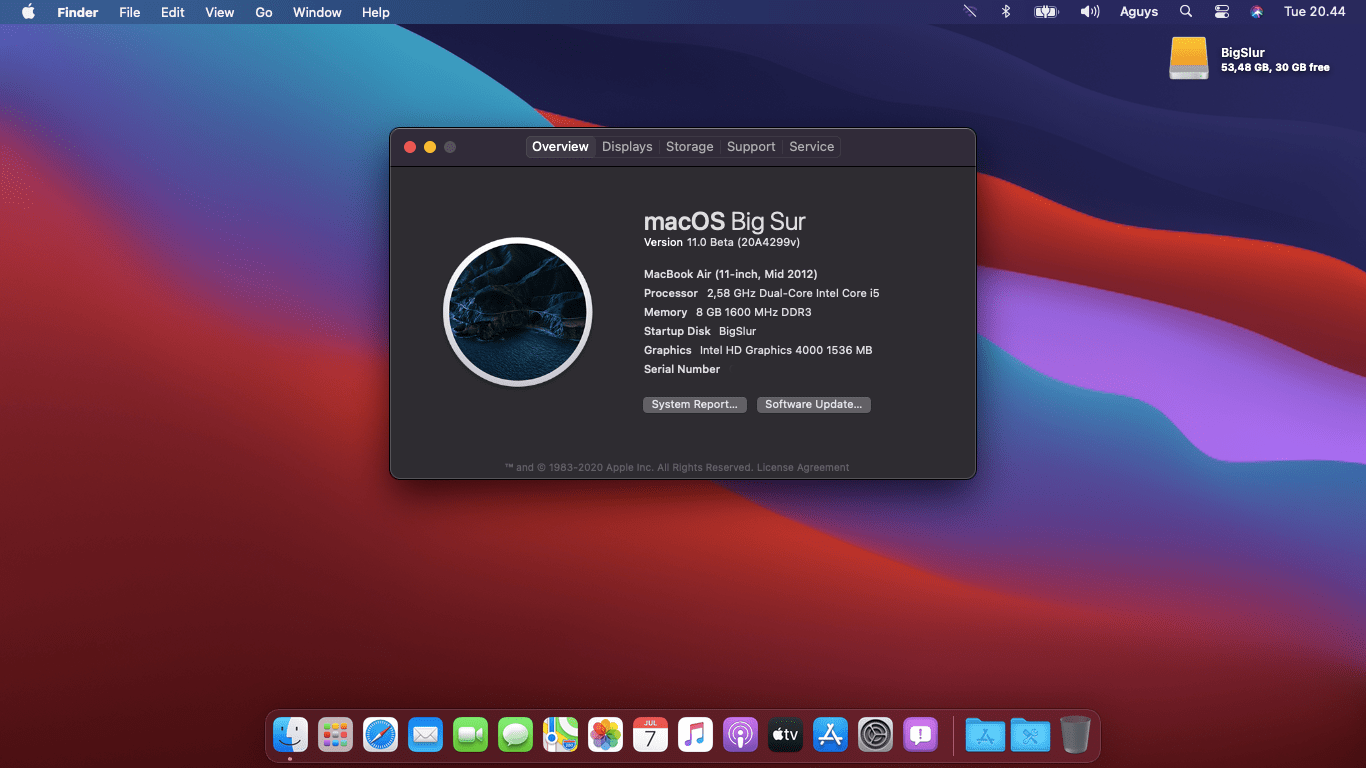
Task: Minimize the About This Mac window
Action: point(430,147)
